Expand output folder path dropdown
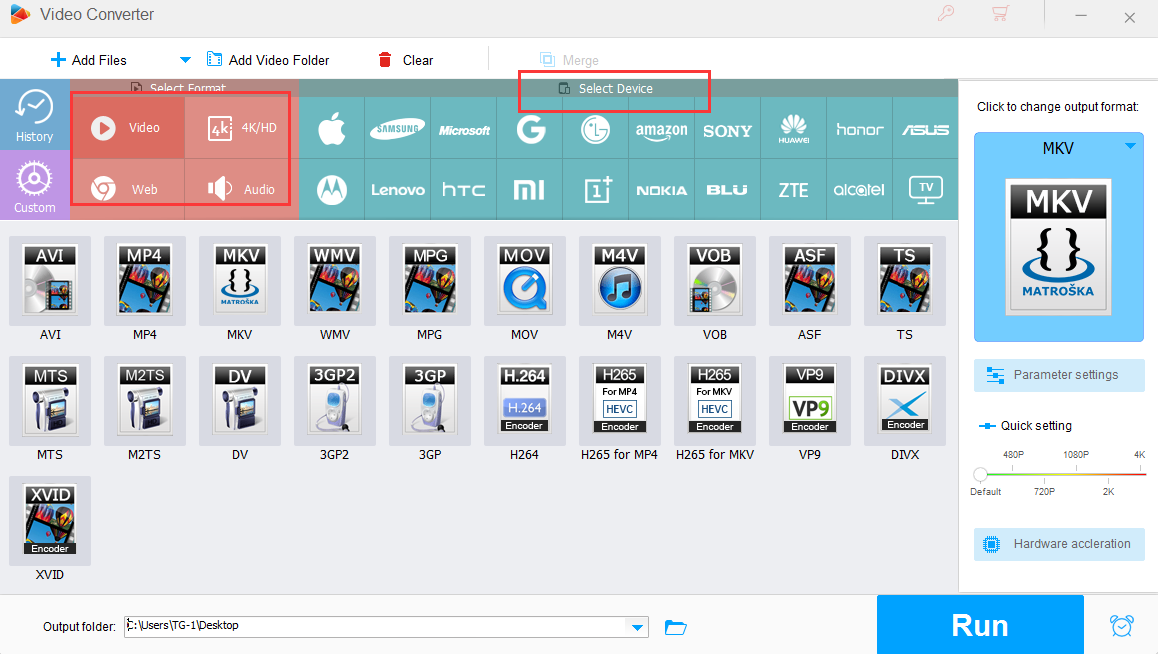1158x654 pixels. coord(637,627)
